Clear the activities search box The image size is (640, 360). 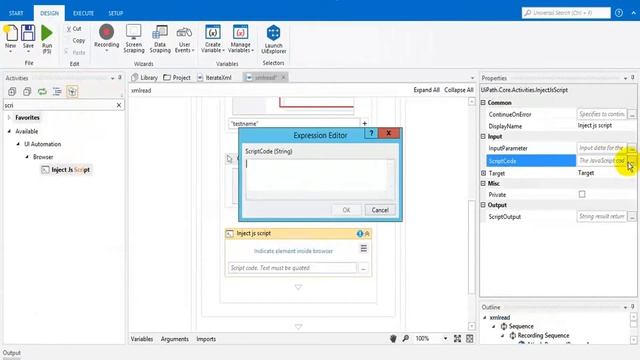tap(119, 105)
